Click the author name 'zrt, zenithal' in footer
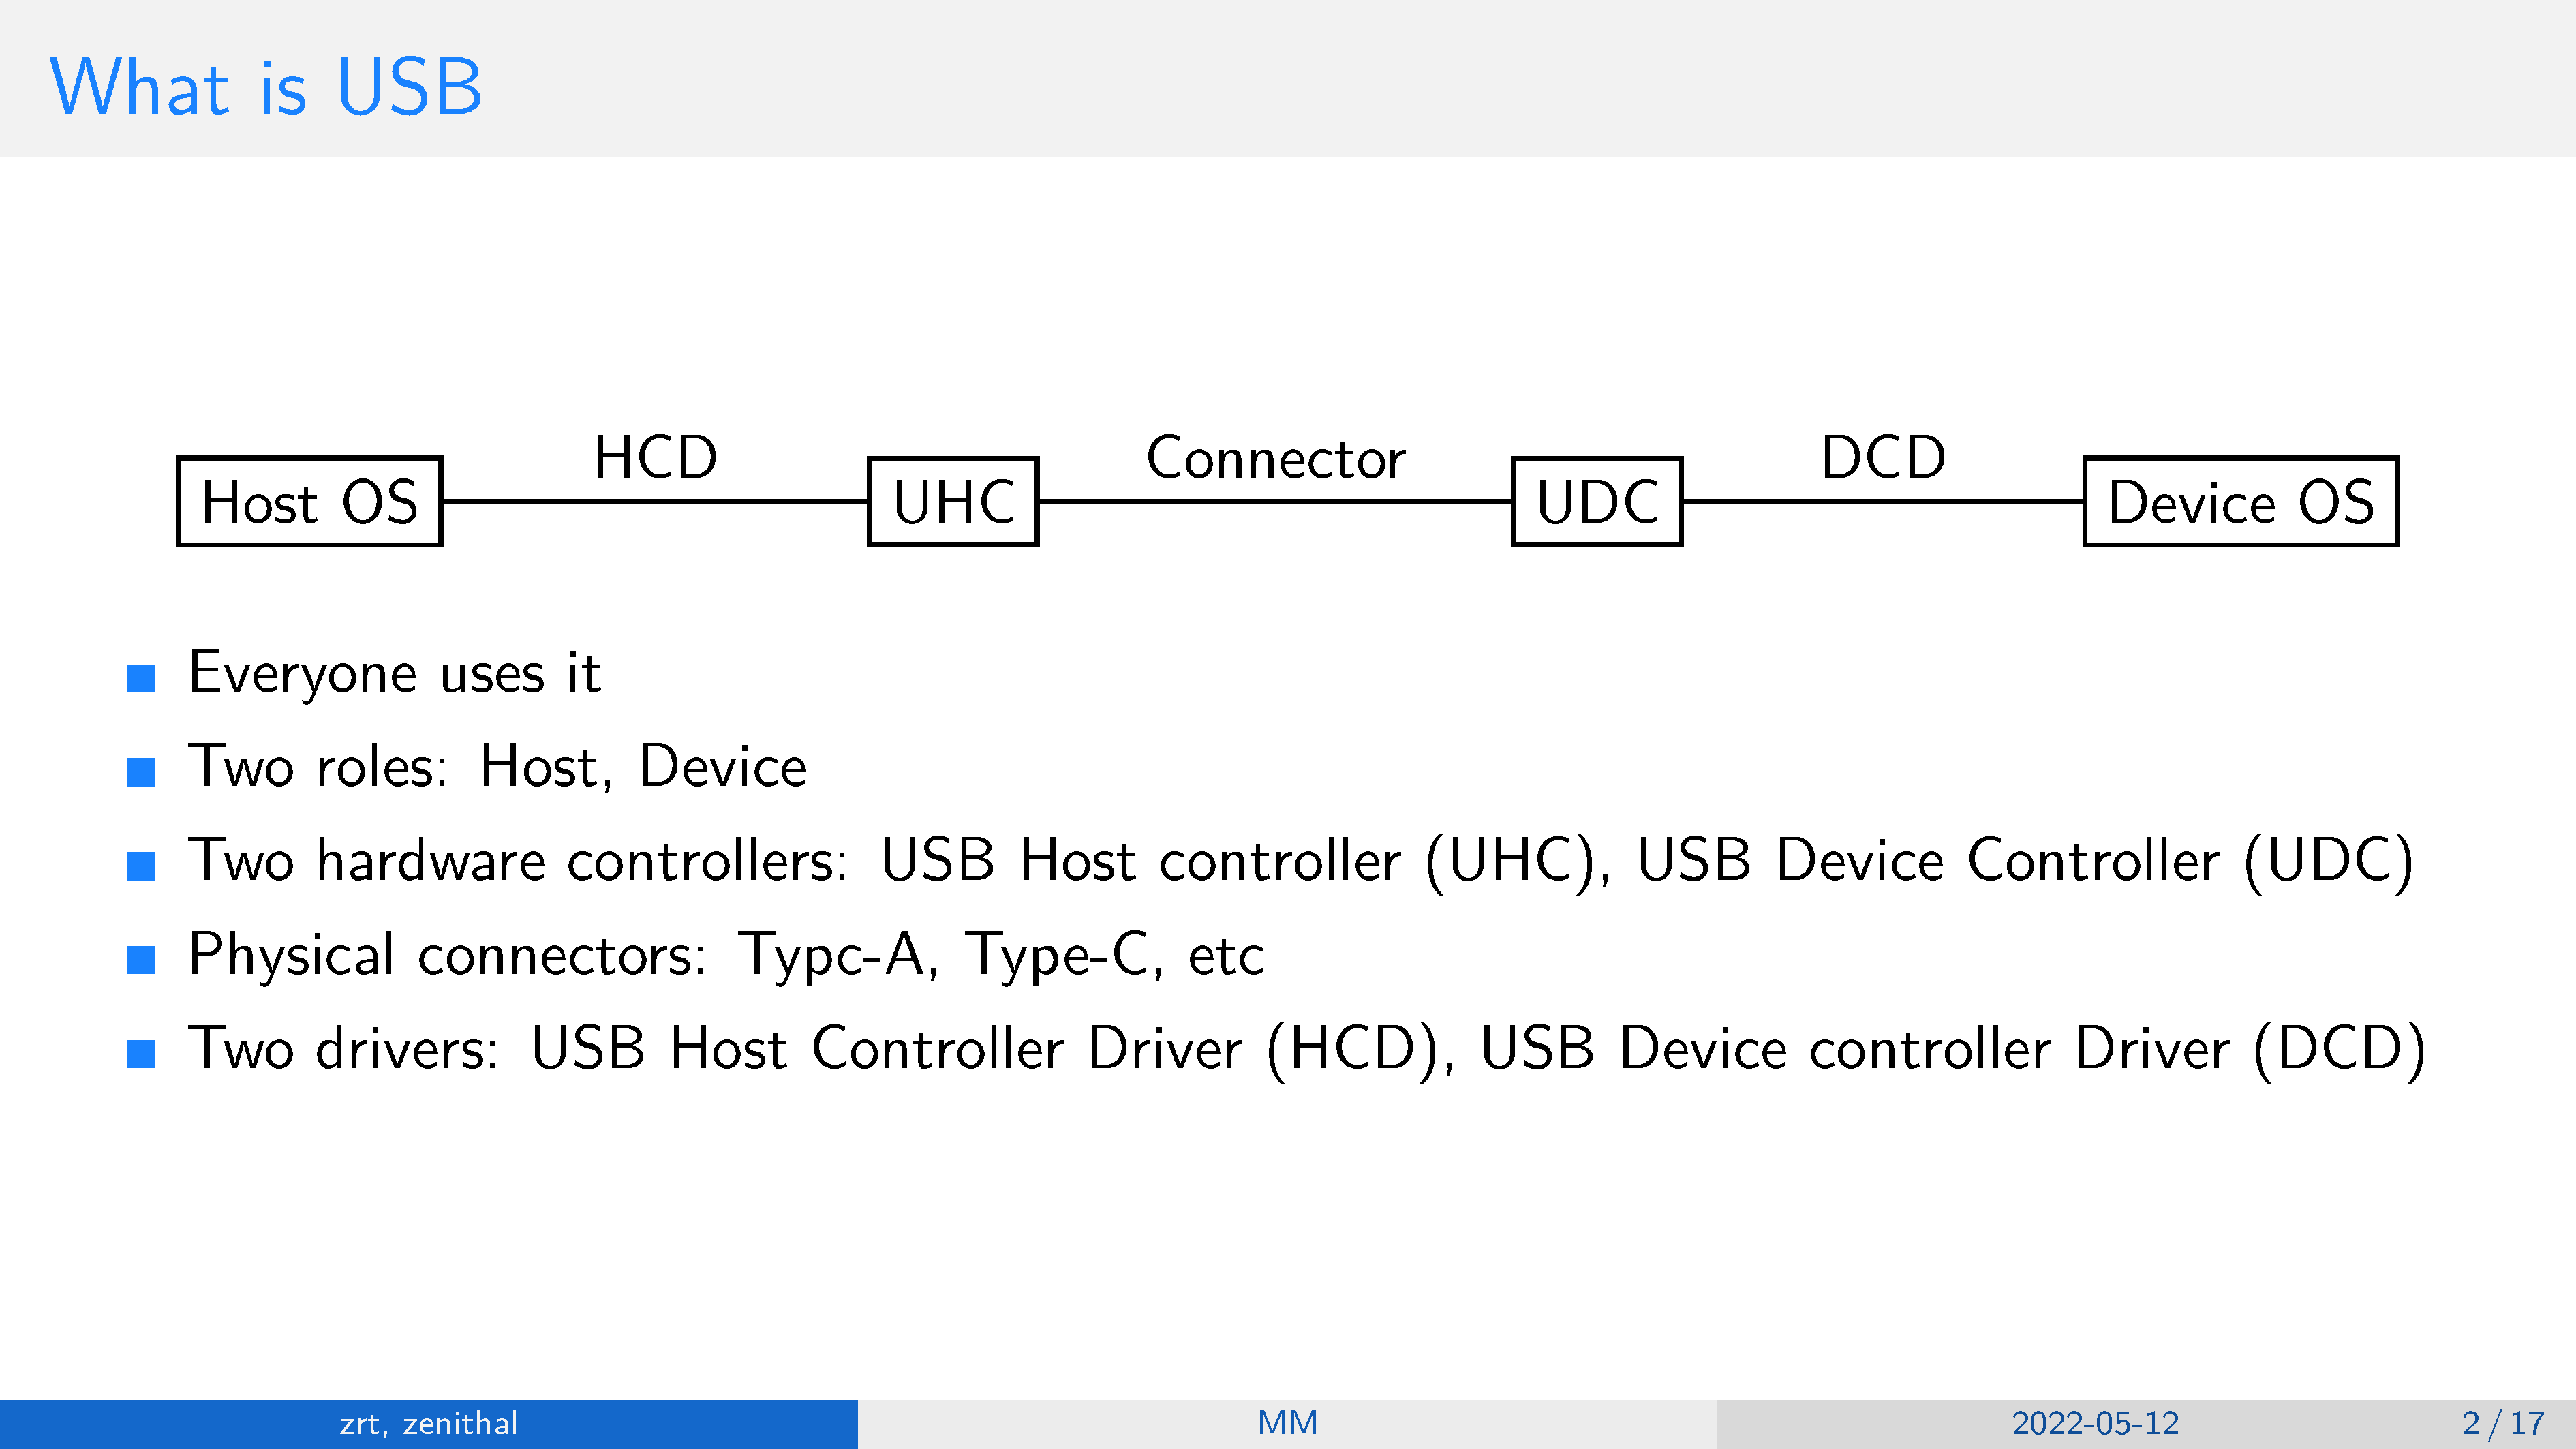Viewport: 2576px width, 1449px height. click(x=428, y=1423)
